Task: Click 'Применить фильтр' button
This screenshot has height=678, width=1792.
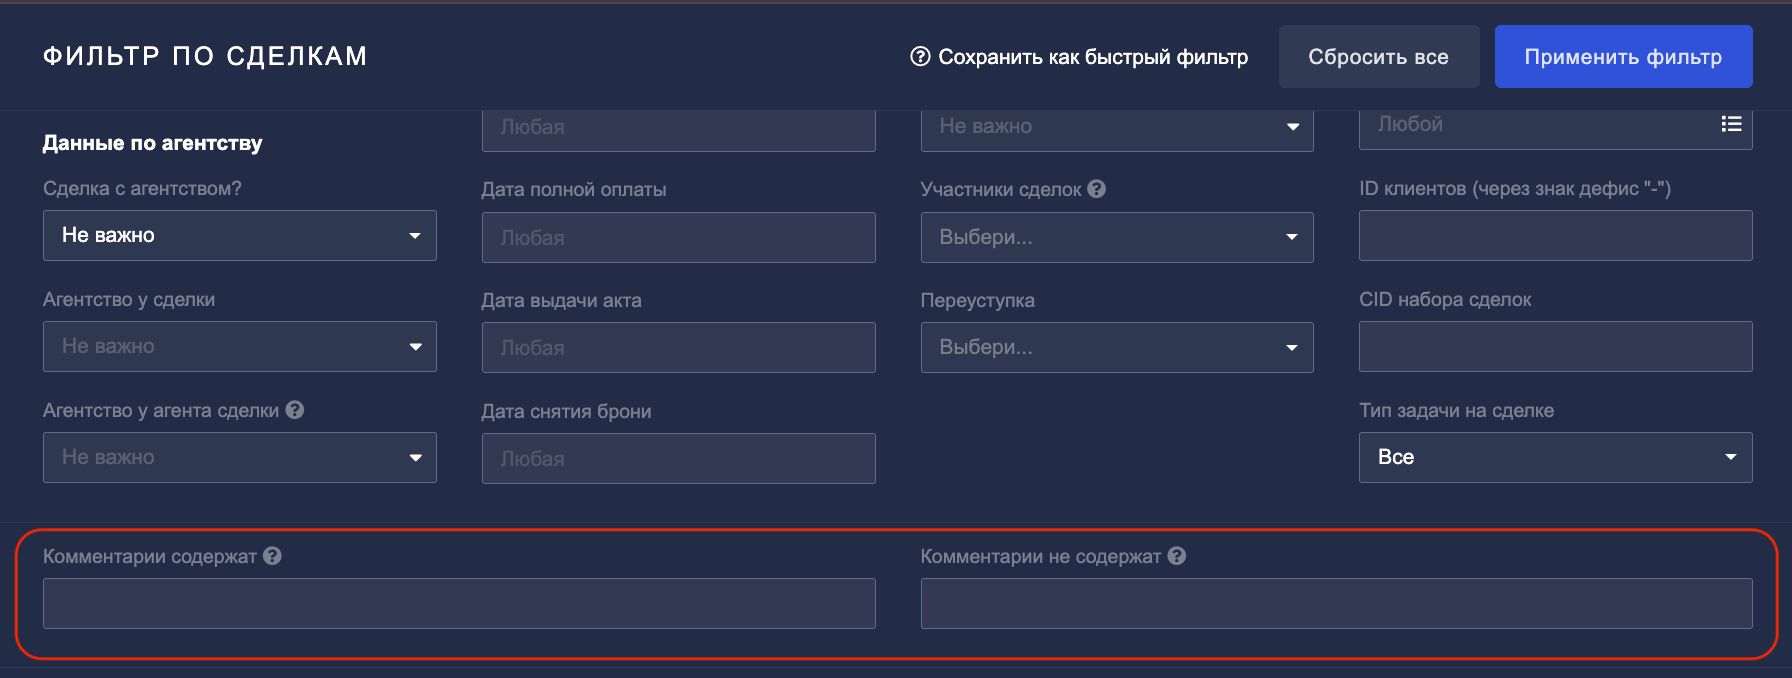Action: tap(1624, 57)
